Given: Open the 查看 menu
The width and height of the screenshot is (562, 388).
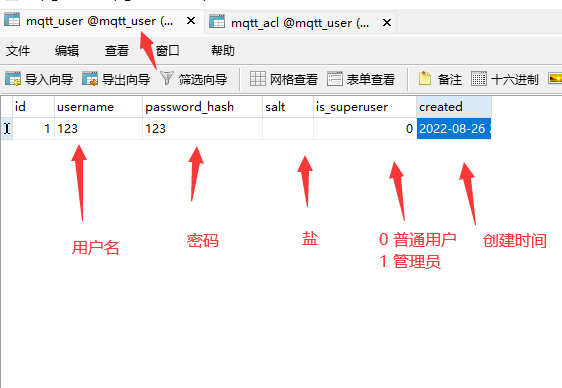Looking at the screenshot, I should 117,51.
